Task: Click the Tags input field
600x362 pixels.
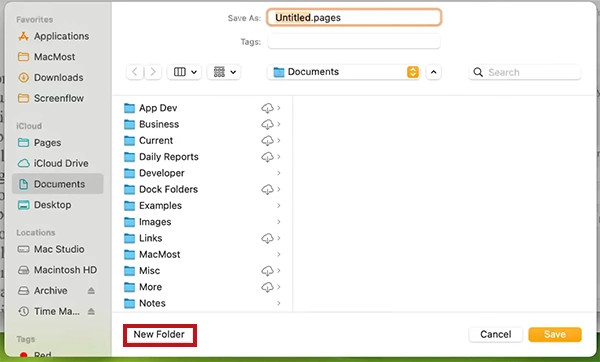Action: [354, 41]
